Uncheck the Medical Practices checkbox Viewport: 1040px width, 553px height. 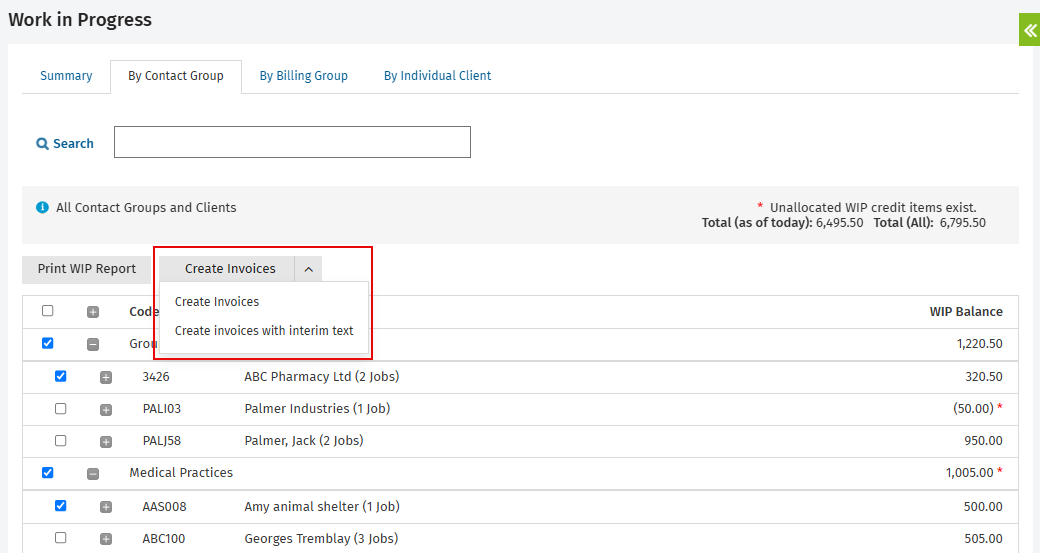48,473
